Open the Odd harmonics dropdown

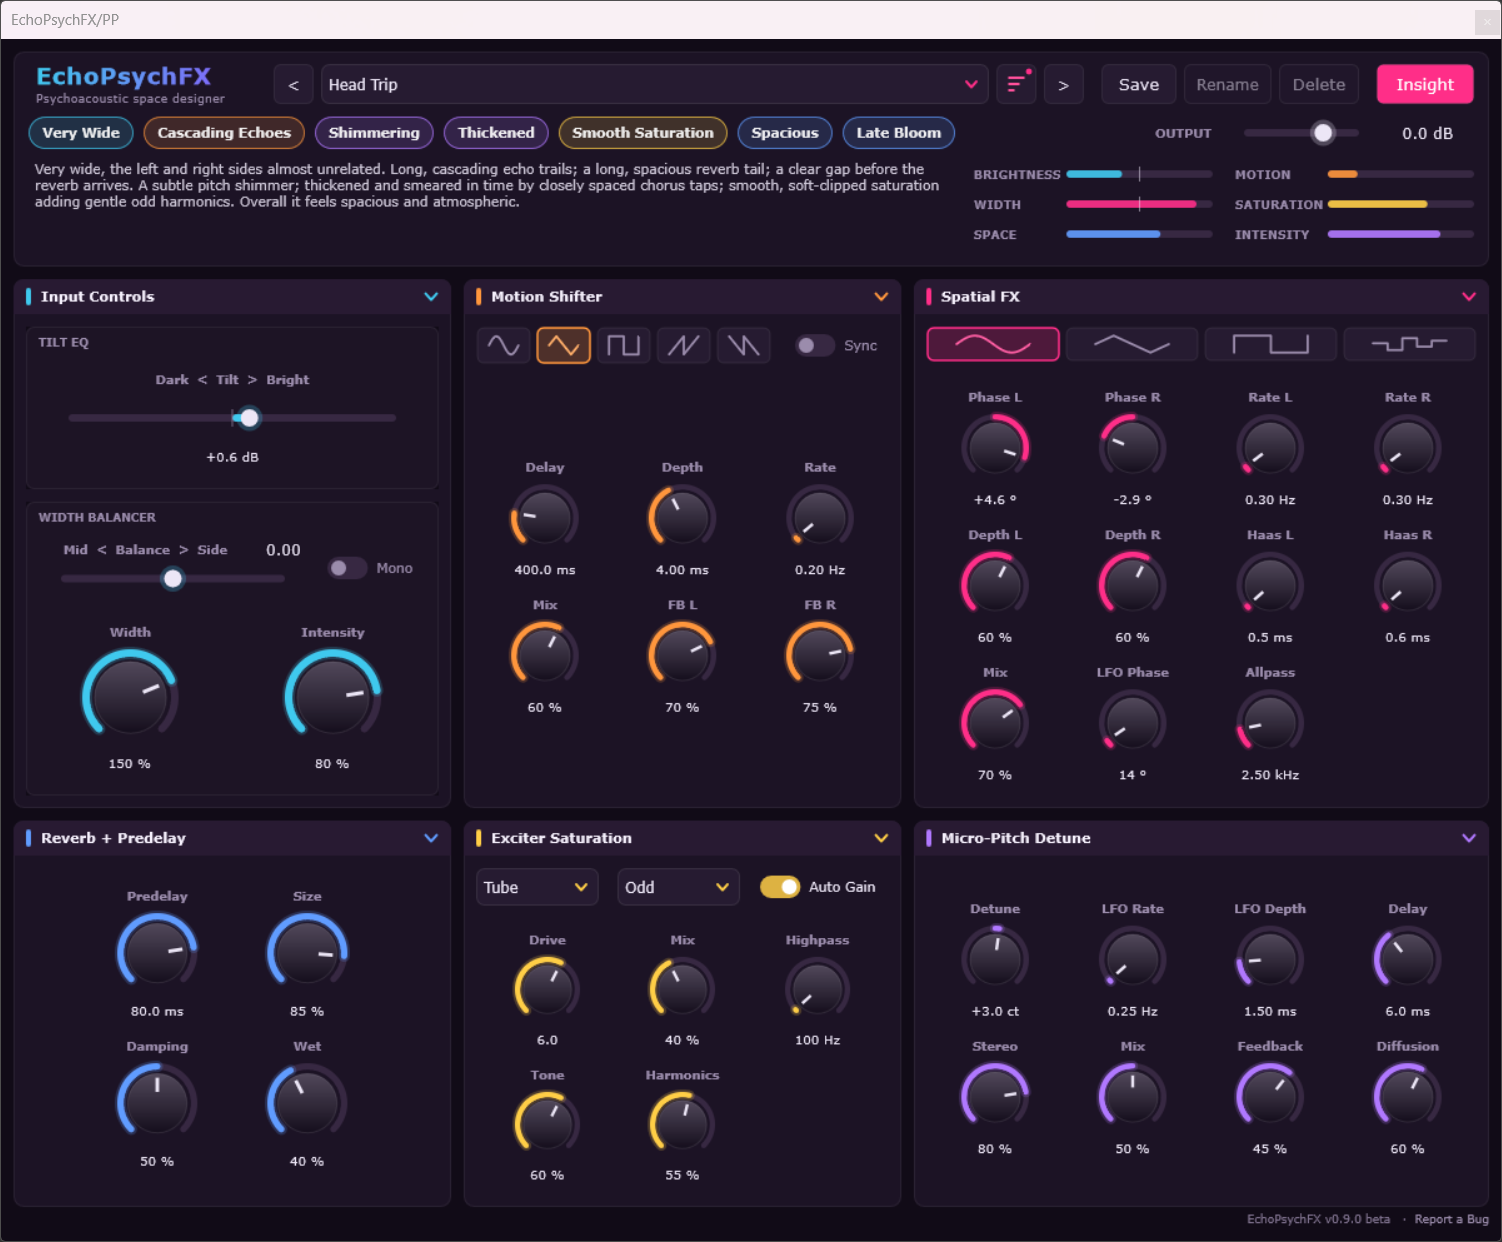[x=678, y=887]
